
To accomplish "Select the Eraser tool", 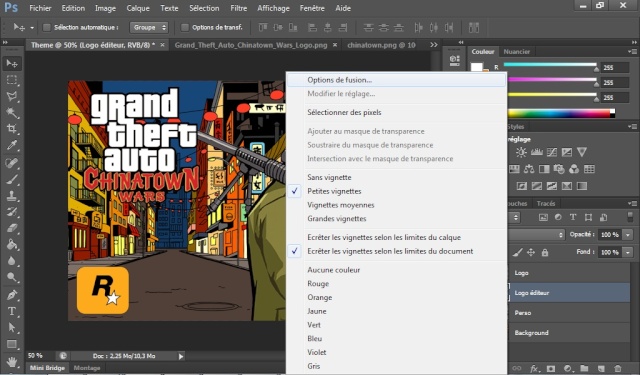I will 12,228.
